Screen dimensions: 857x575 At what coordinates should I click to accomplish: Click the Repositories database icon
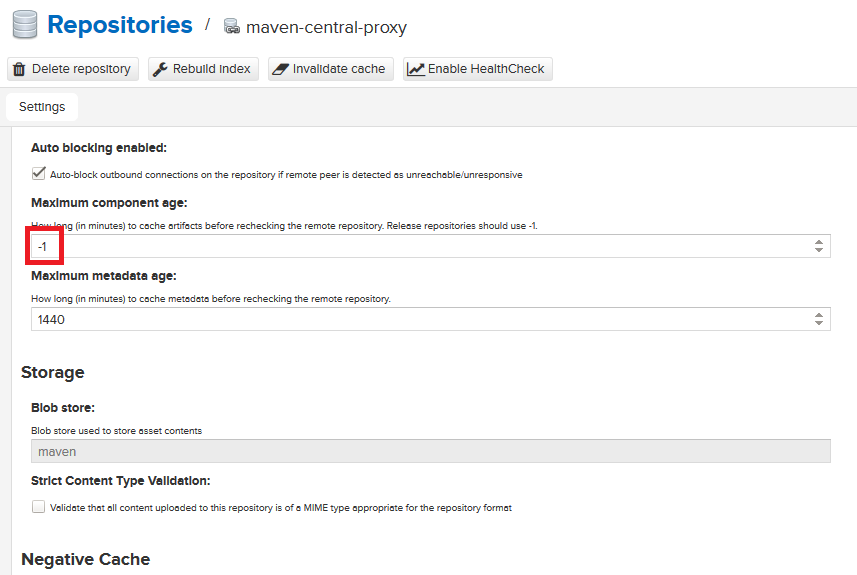coord(23,25)
